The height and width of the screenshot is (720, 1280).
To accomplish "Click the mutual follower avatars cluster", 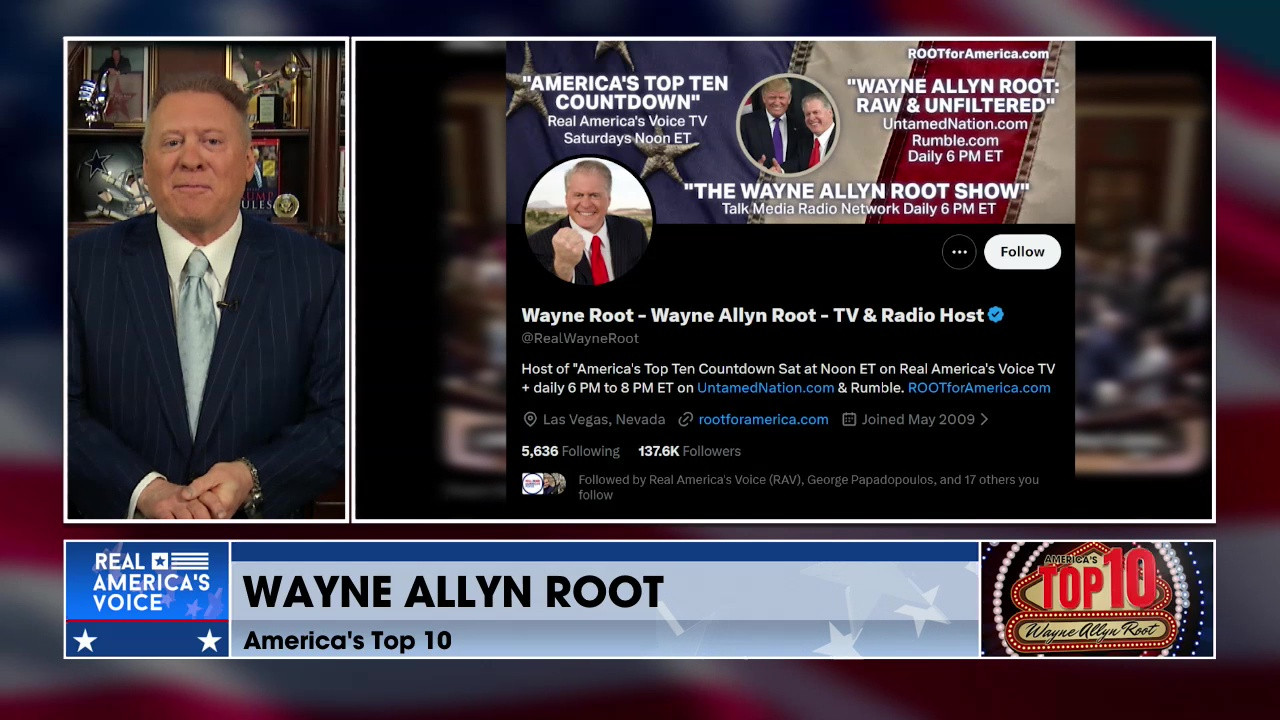I will point(544,485).
